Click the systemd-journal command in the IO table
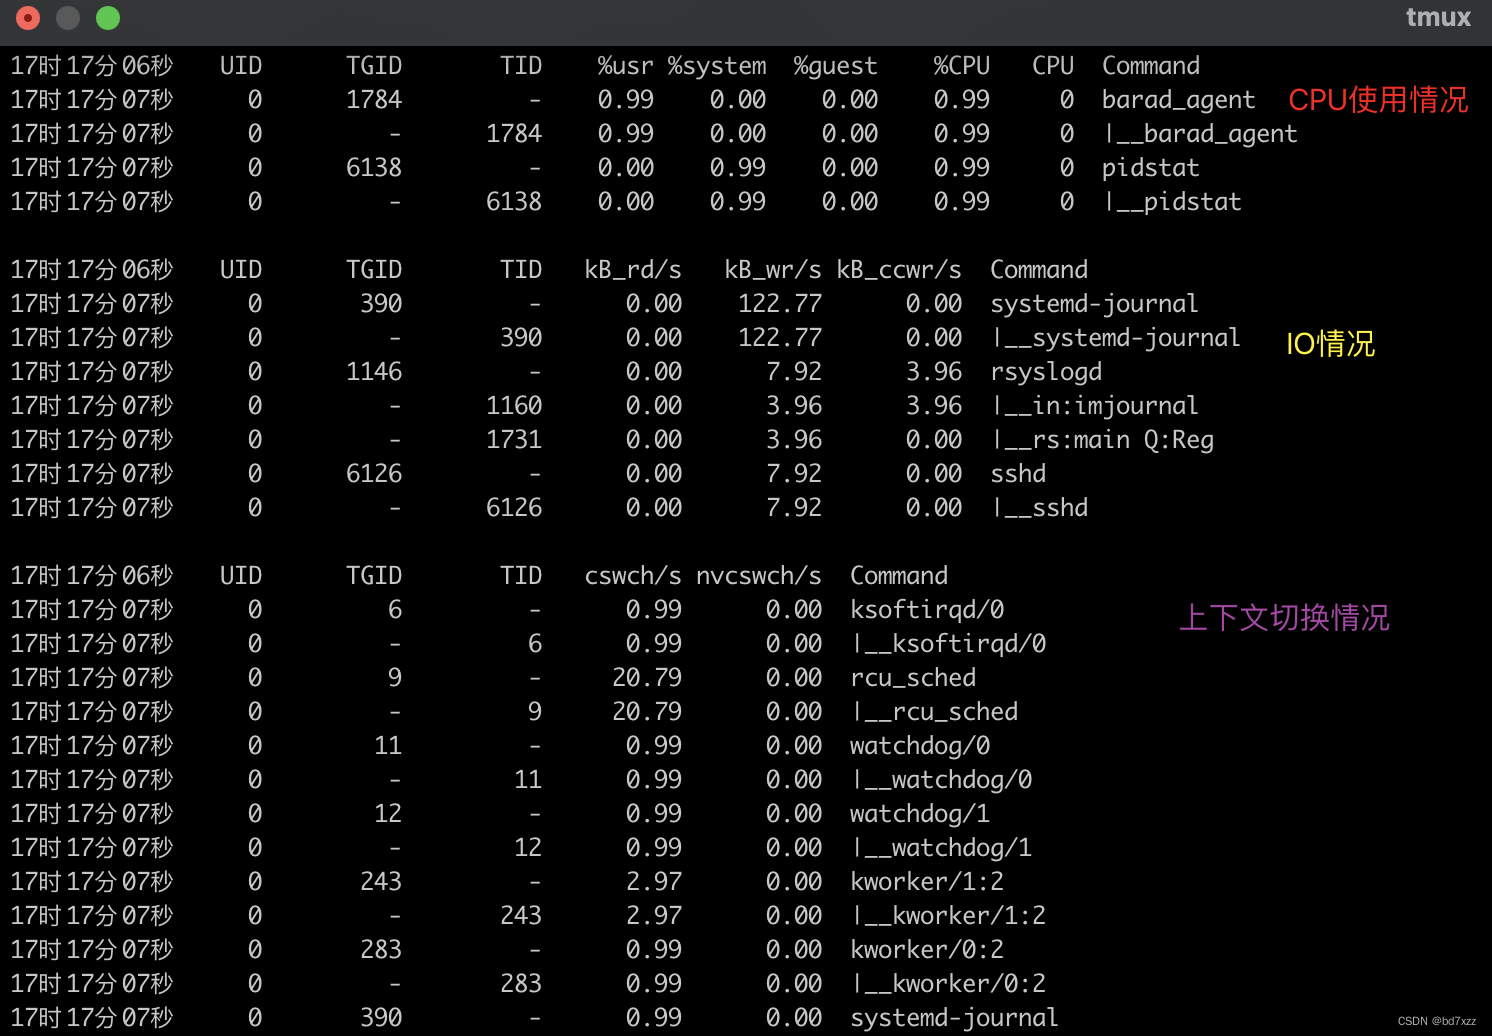Screen dimensions: 1492x1036 pos(1094,304)
